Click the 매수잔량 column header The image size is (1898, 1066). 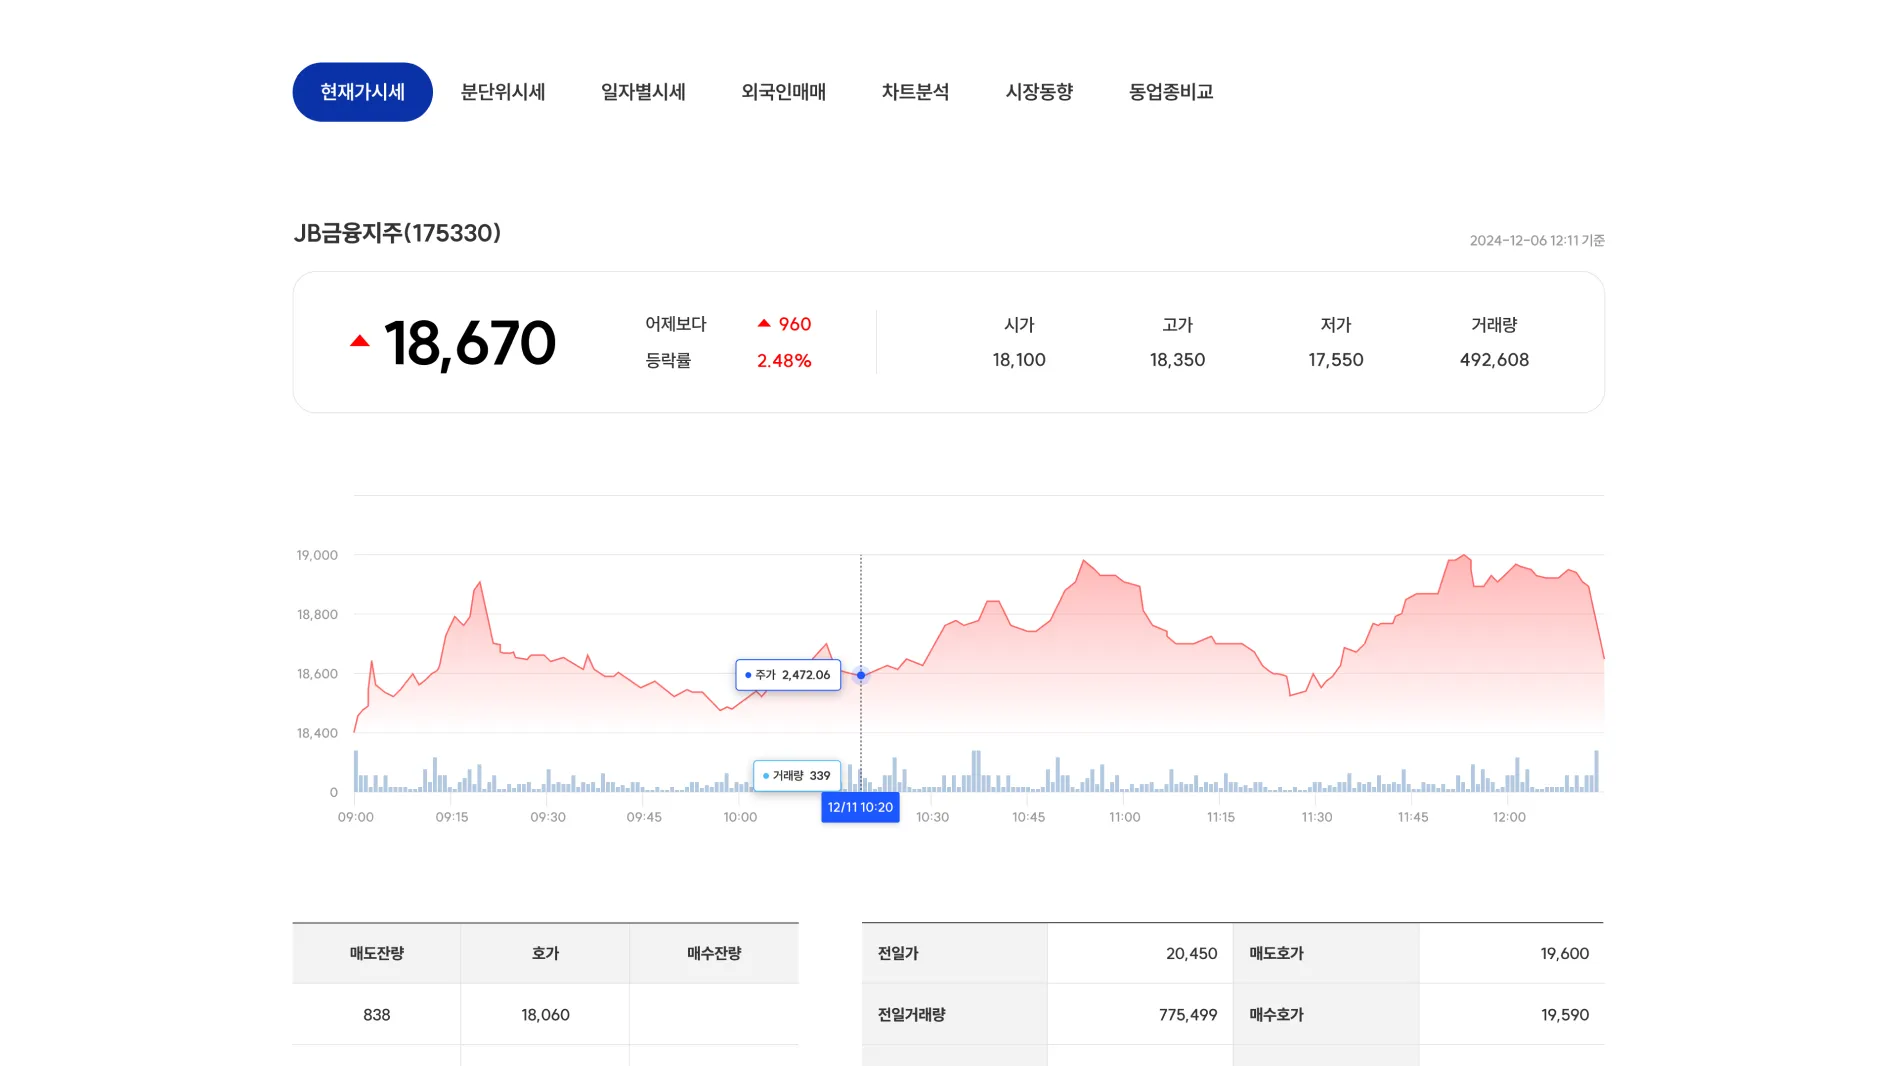[714, 954]
